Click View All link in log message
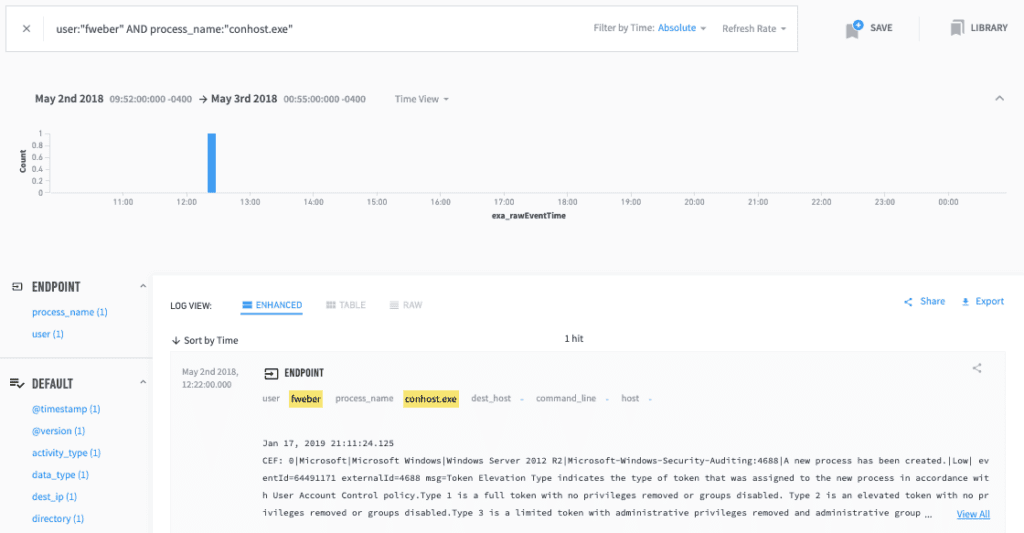 [973, 514]
